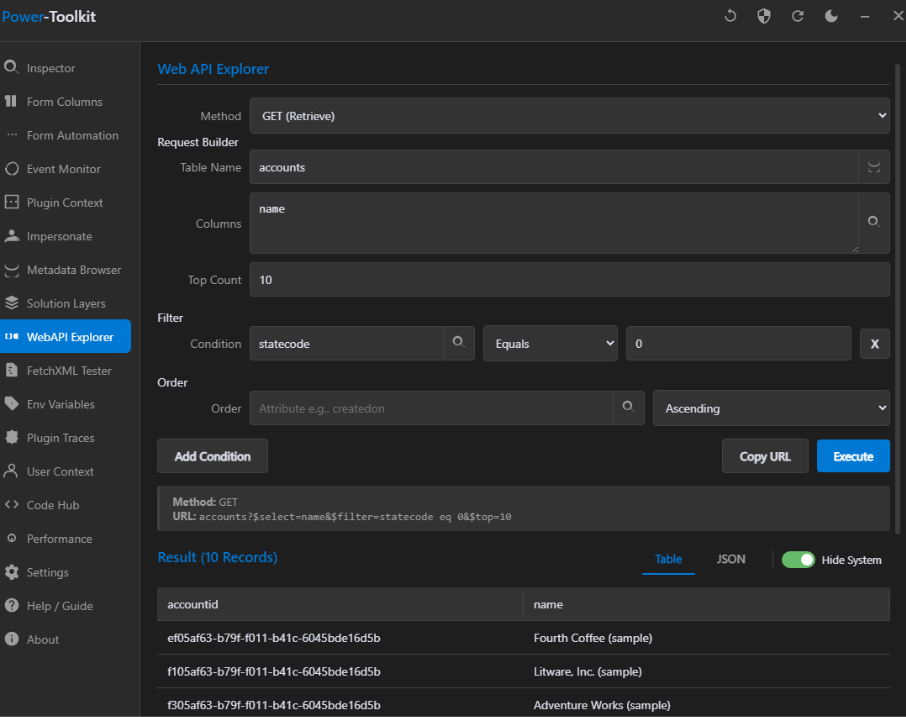Click the shield icon in header
The image size is (906, 717).
[764, 16]
